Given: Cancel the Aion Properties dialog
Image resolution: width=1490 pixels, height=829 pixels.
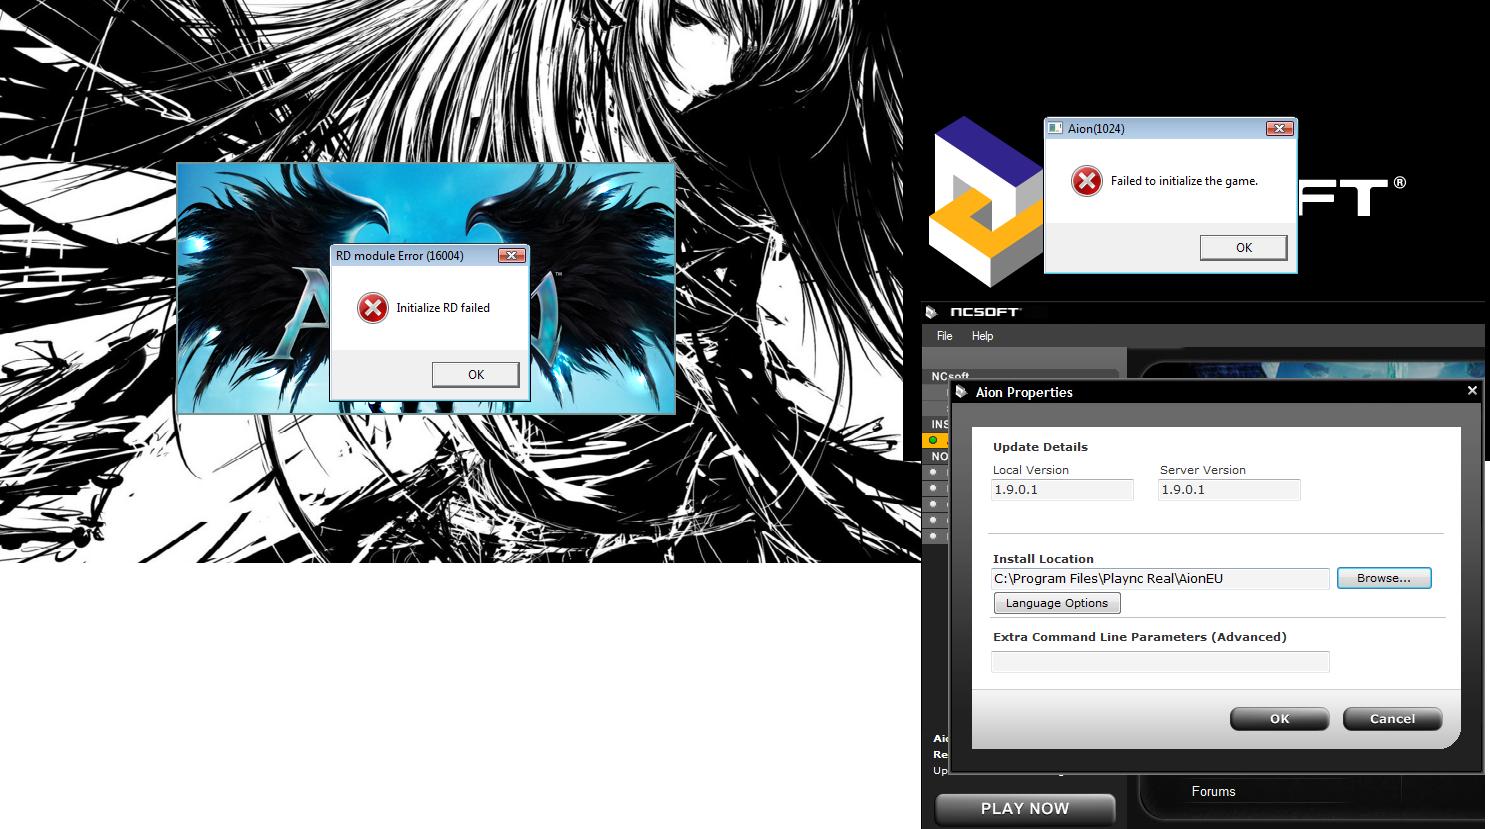Looking at the screenshot, I should [1392, 719].
